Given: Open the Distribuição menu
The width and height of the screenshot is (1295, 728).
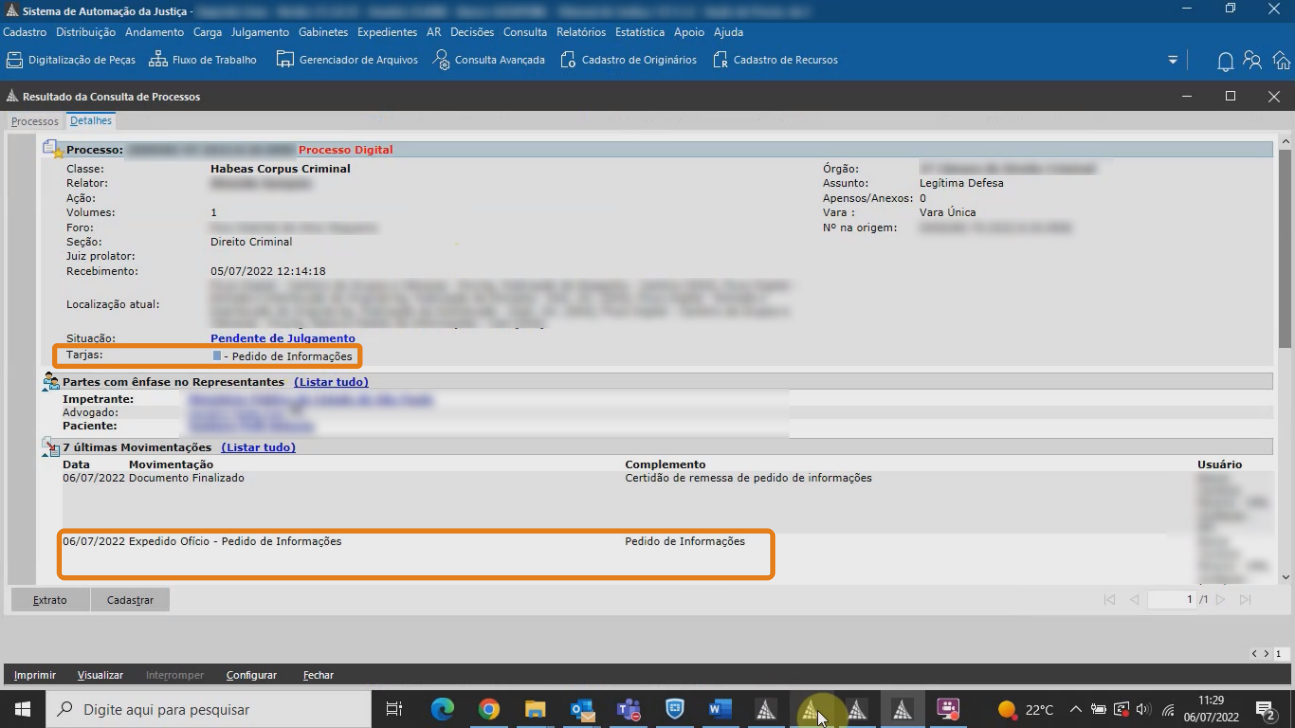Looking at the screenshot, I should [x=86, y=32].
